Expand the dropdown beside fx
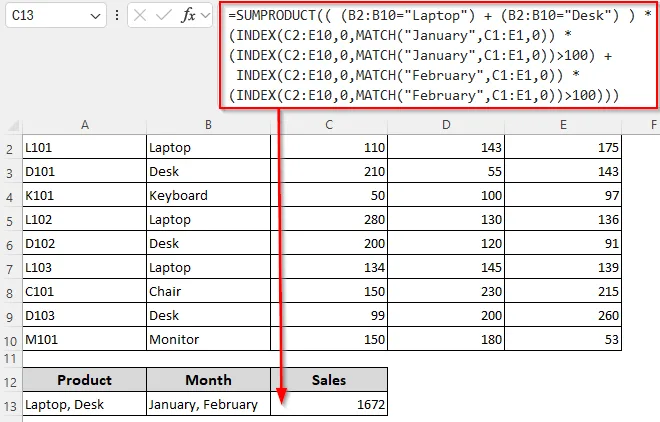 tap(205, 16)
